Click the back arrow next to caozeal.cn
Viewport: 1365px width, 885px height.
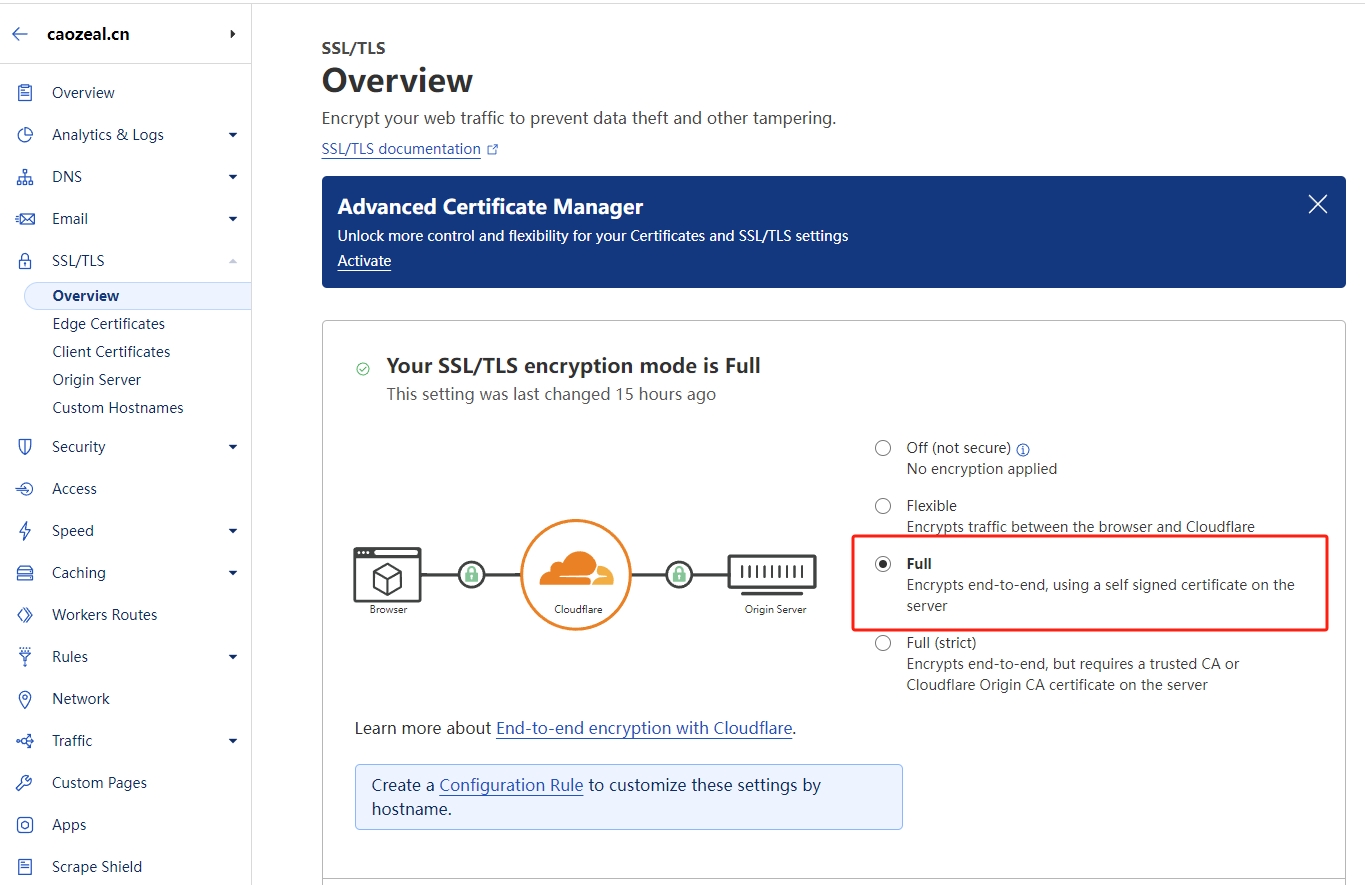point(19,33)
